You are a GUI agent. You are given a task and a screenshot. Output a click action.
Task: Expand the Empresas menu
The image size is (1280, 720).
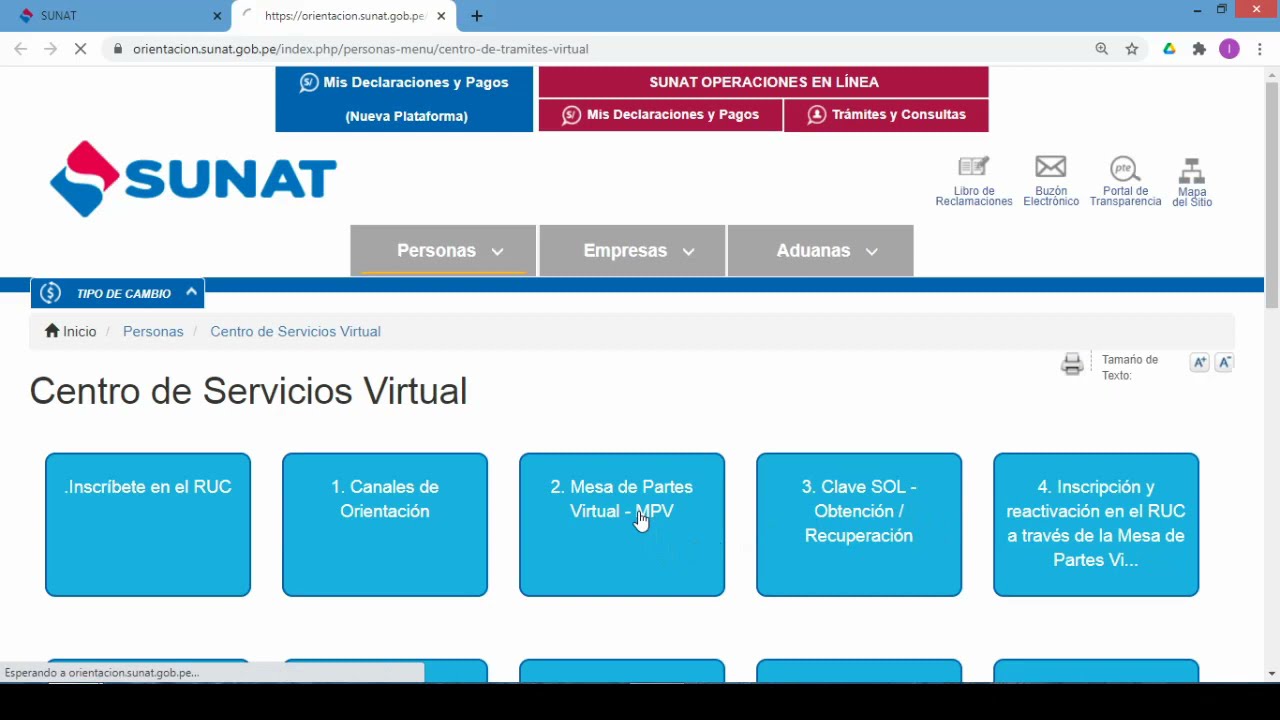click(x=632, y=250)
